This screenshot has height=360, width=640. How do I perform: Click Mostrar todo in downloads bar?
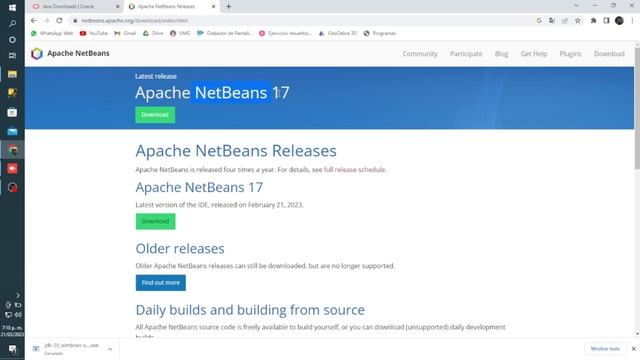pos(605,349)
